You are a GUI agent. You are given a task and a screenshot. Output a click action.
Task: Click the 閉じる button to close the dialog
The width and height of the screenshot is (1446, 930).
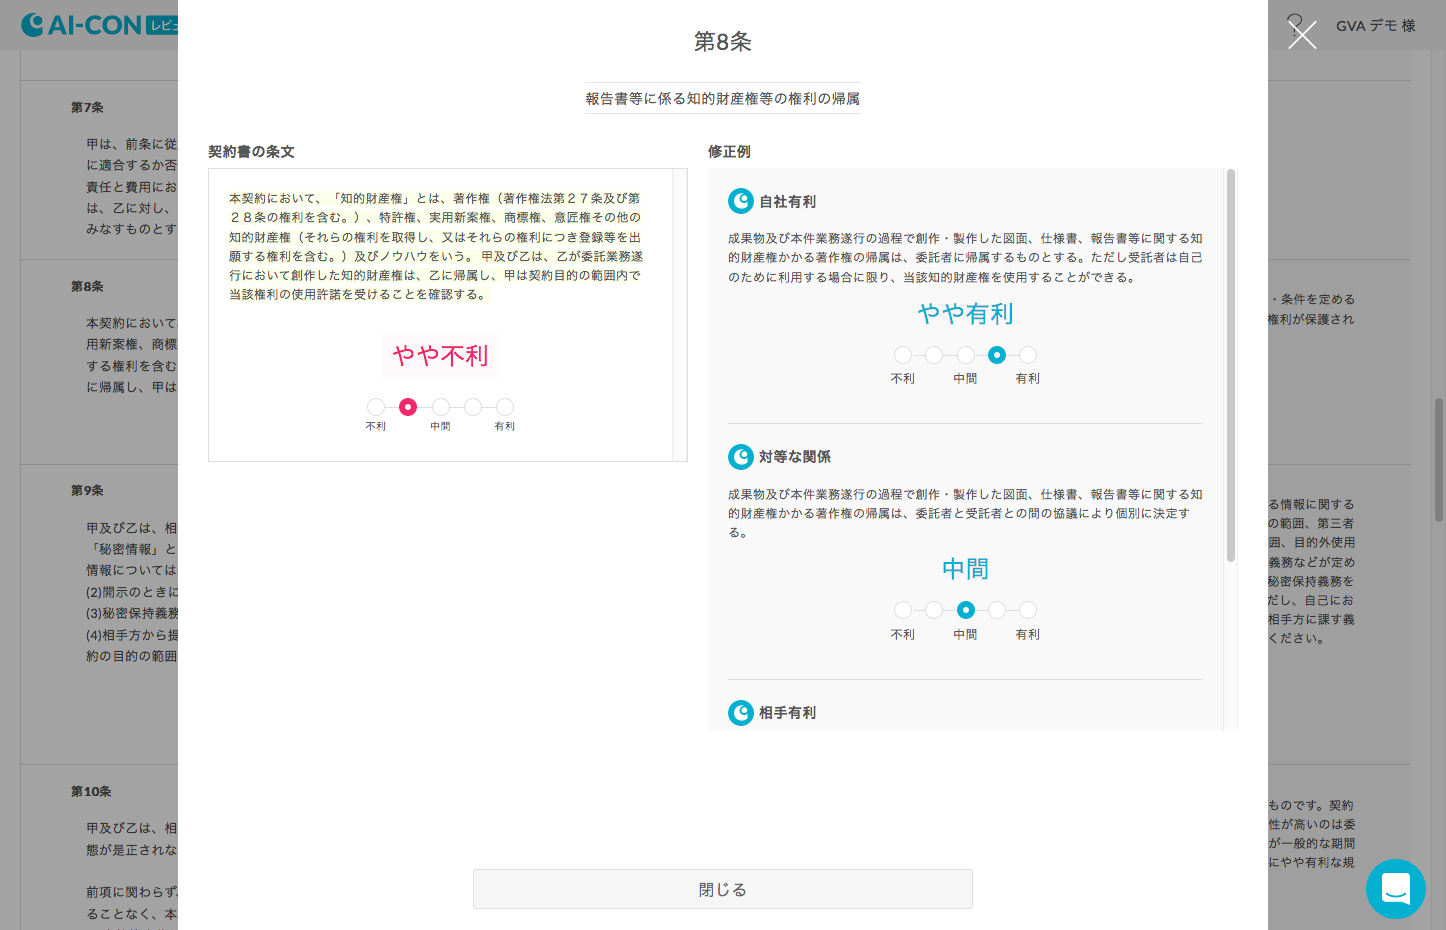(x=722, y=888)
